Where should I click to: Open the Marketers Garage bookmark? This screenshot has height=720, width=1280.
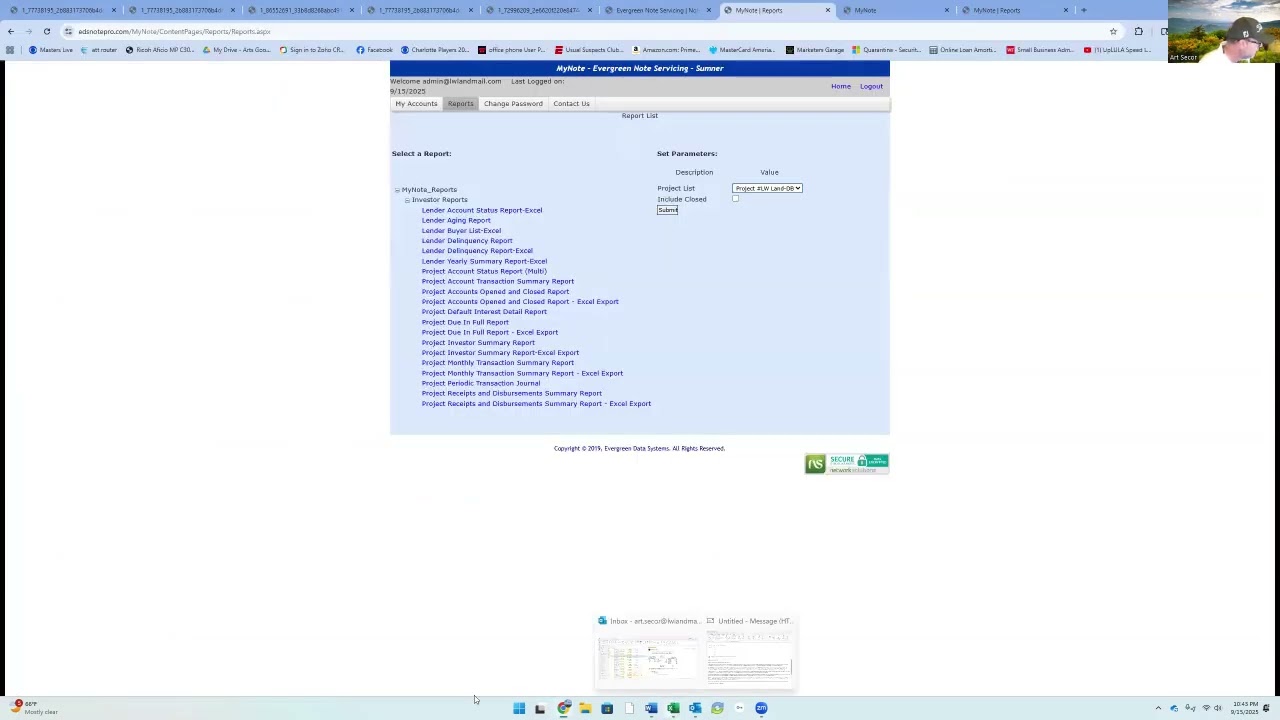point(816,49)
